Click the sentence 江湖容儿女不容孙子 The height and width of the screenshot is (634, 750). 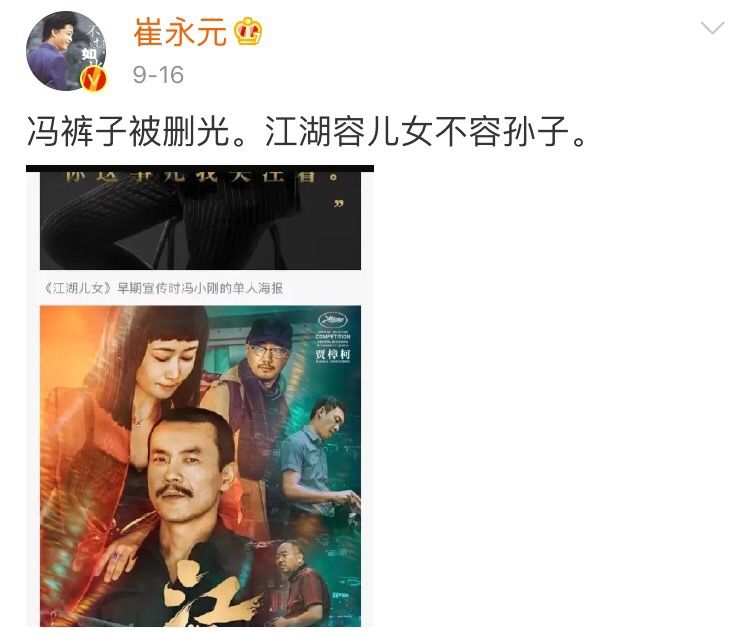[x=417, y=132]
